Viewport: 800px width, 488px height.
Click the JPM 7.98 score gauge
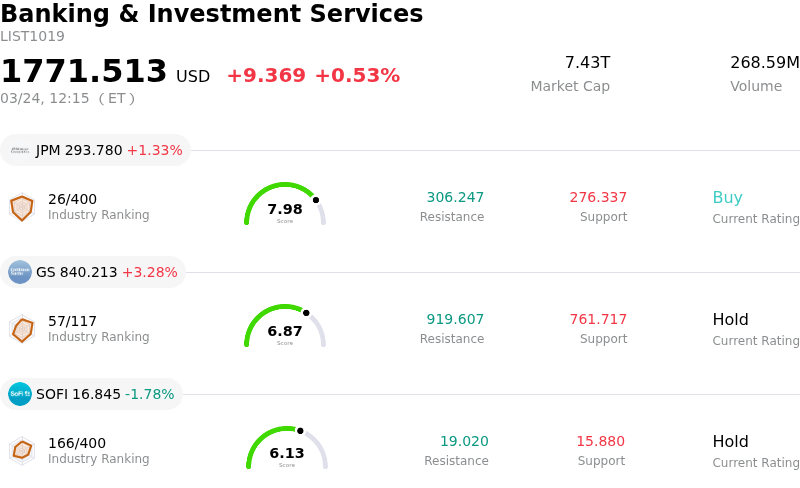click(x=285, y=205)
